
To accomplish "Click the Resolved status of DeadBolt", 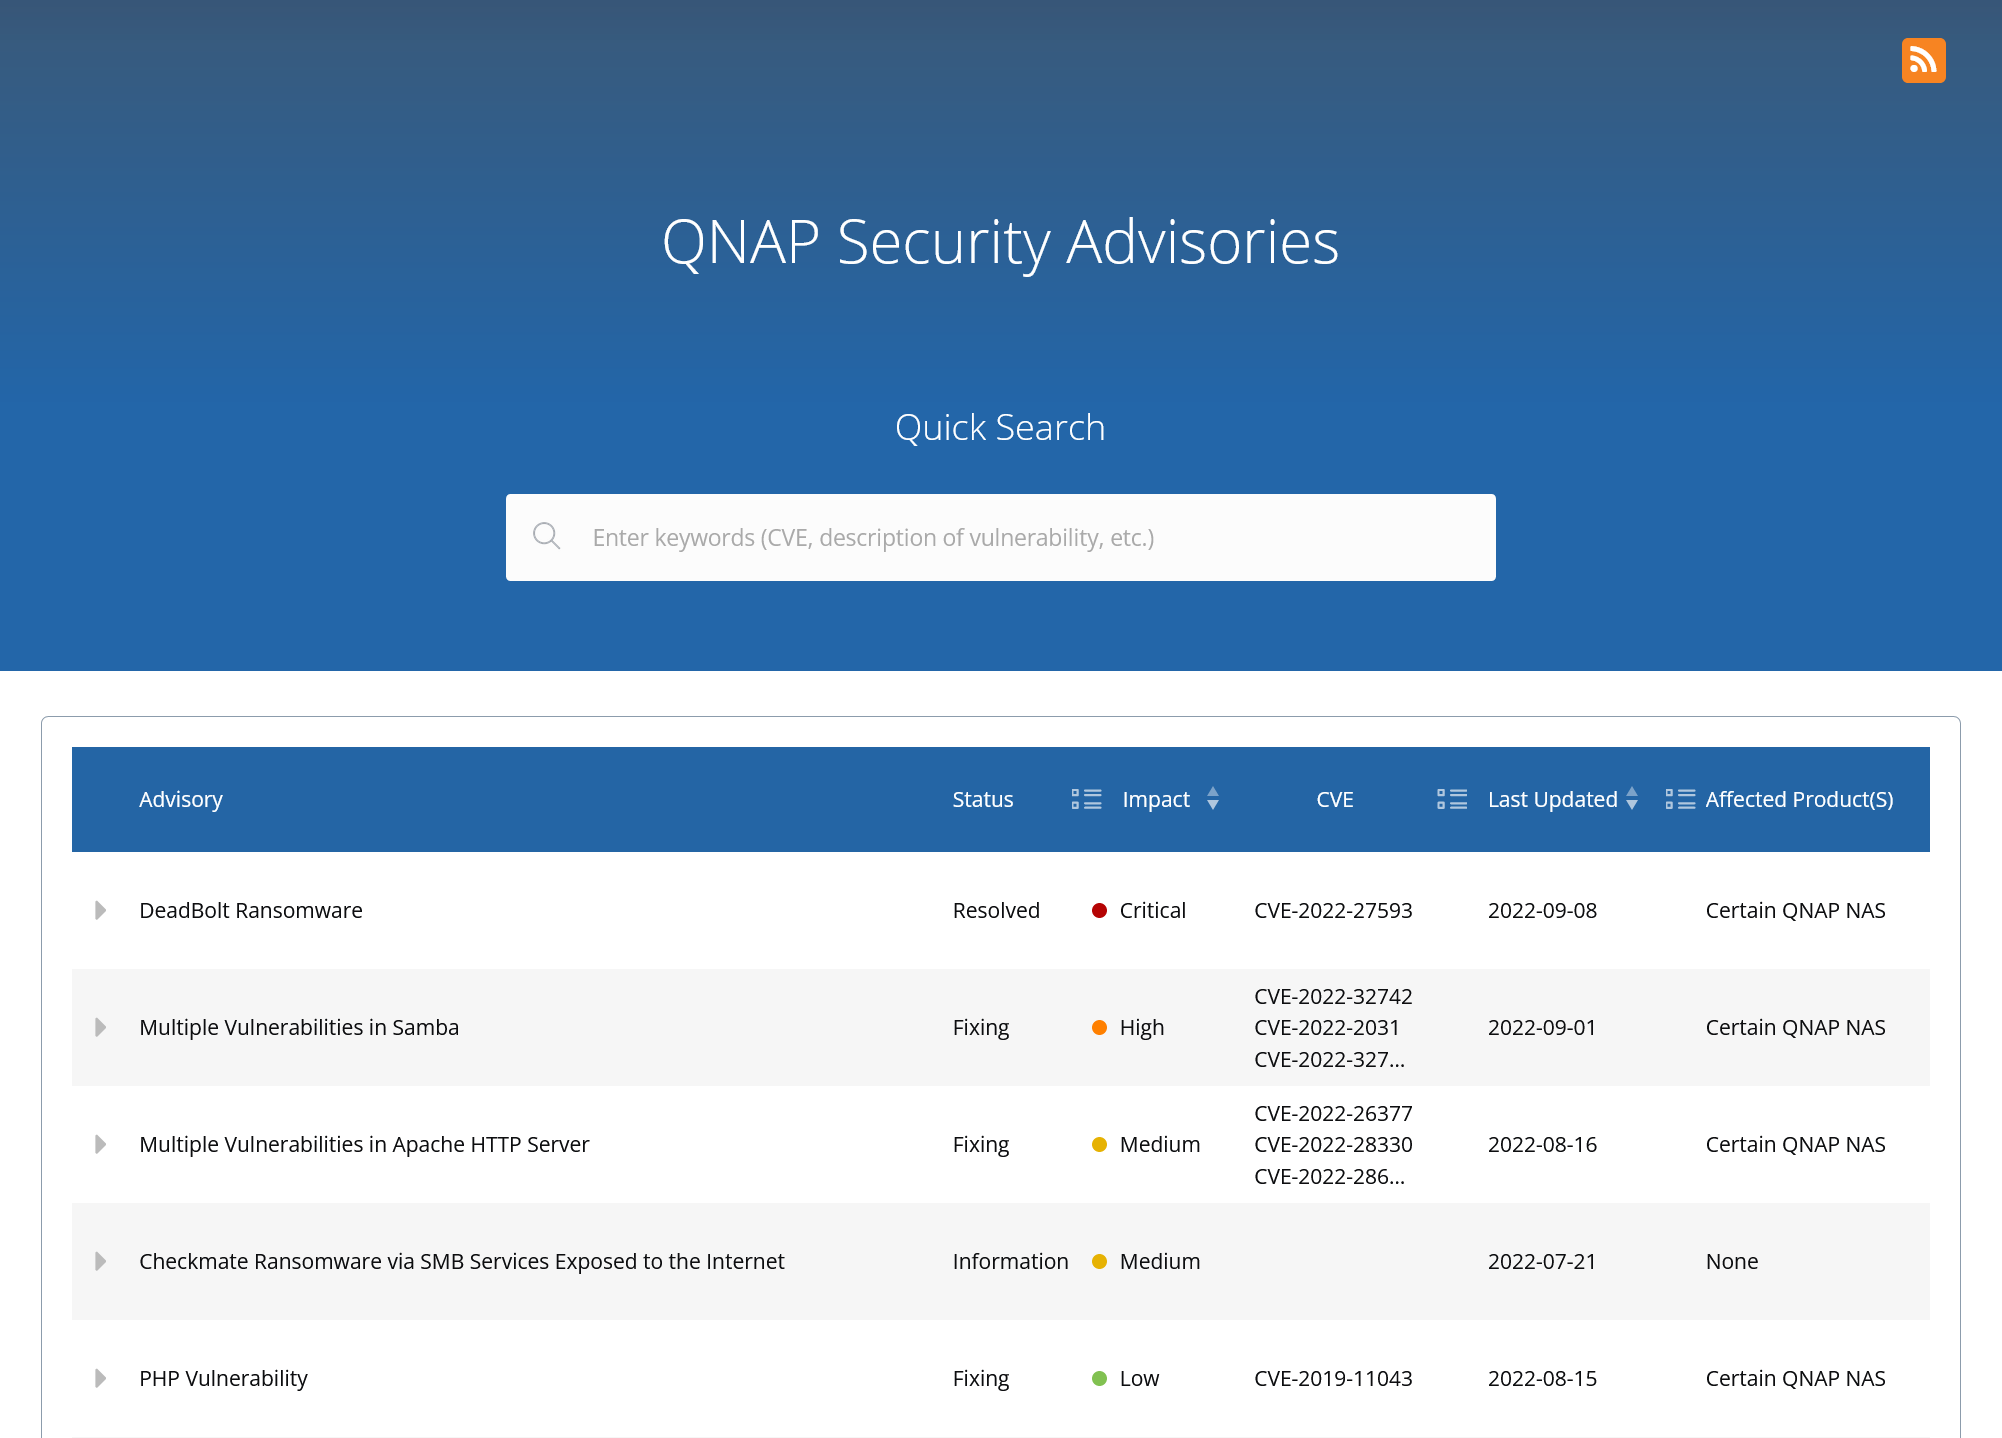I will (996, 910).
